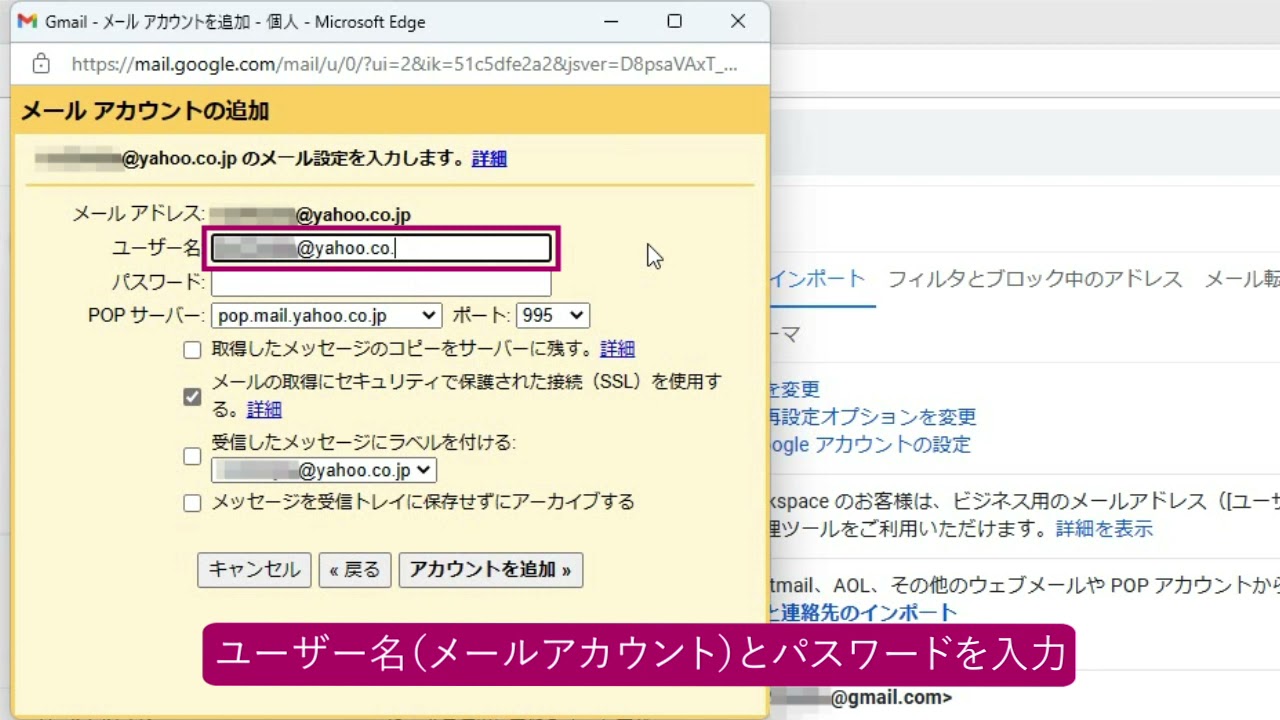Click the URL address bar of the popup

pyautogui.click(x=404, y=64)
